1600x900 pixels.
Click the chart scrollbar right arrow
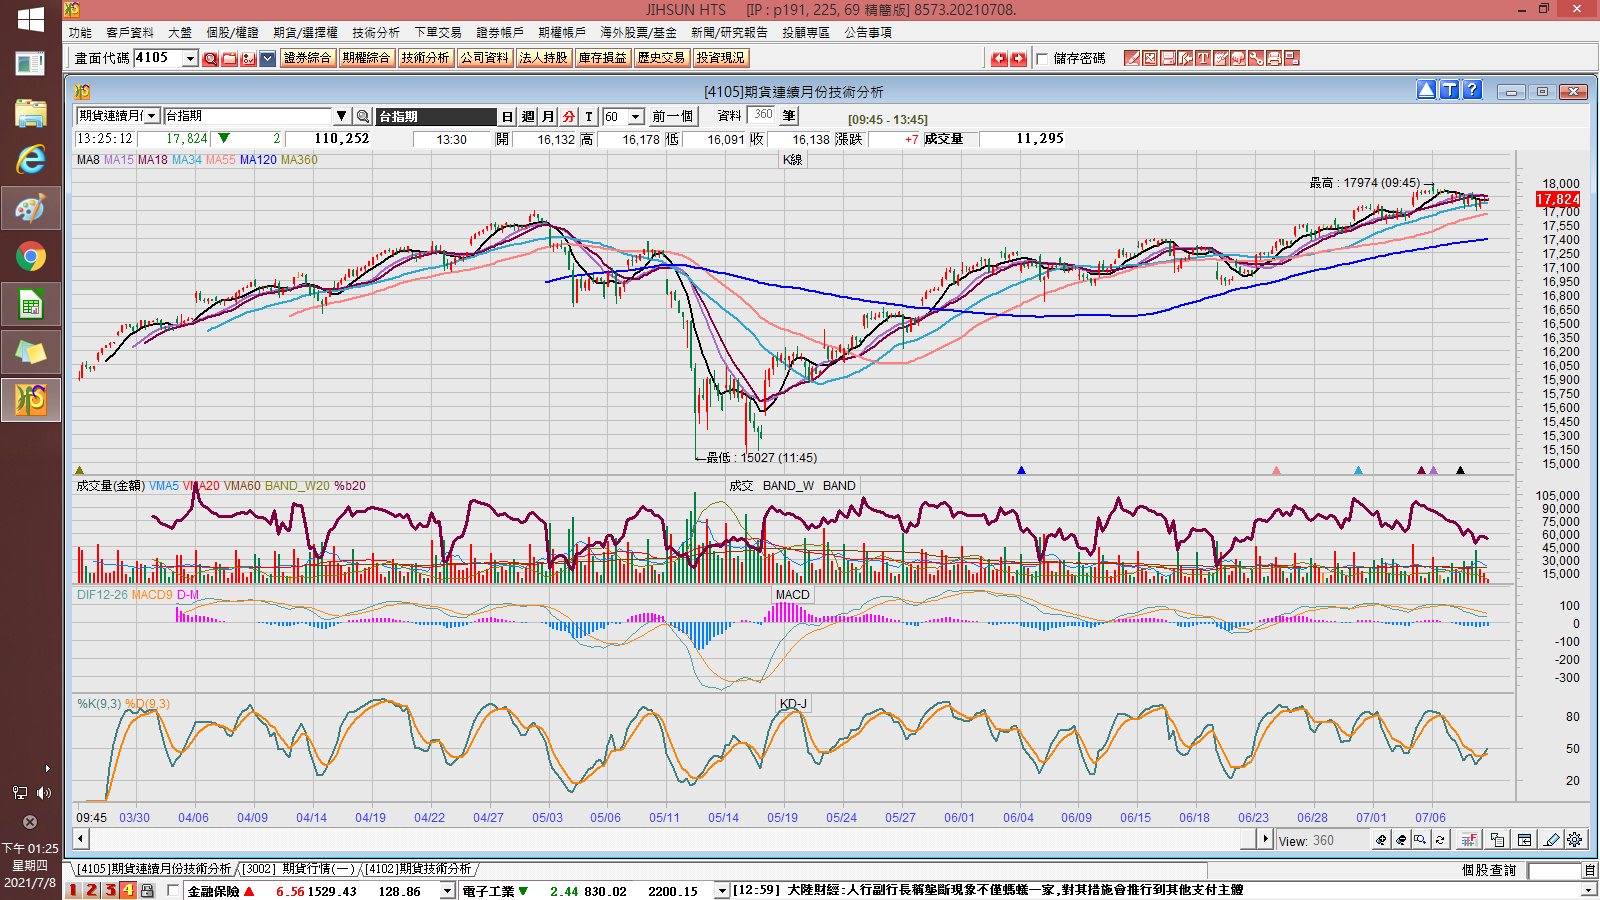(x=1265, y=839)
